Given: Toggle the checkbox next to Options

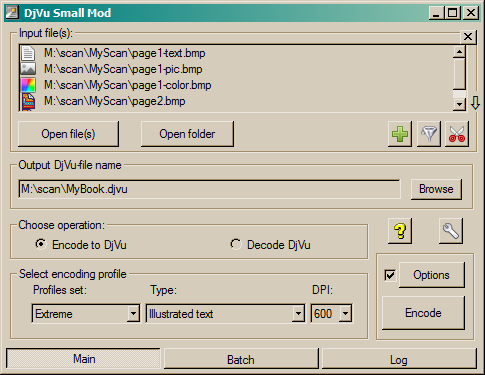Looking at the screenshot, I should point(390,275).
